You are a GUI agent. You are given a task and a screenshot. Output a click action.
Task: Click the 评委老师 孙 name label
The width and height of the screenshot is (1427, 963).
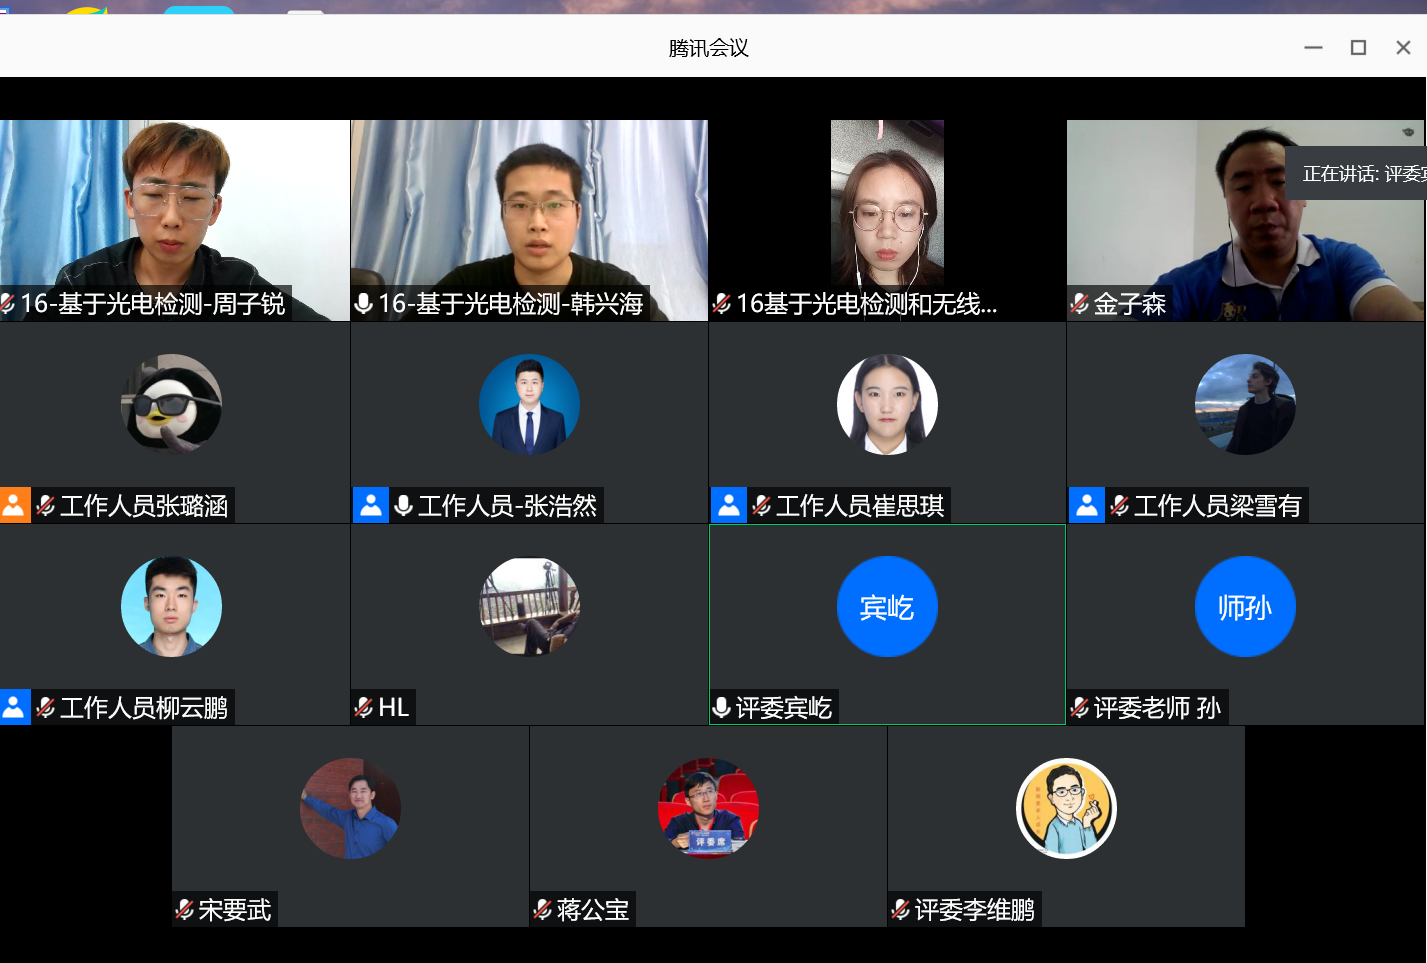coord(1156,708)
